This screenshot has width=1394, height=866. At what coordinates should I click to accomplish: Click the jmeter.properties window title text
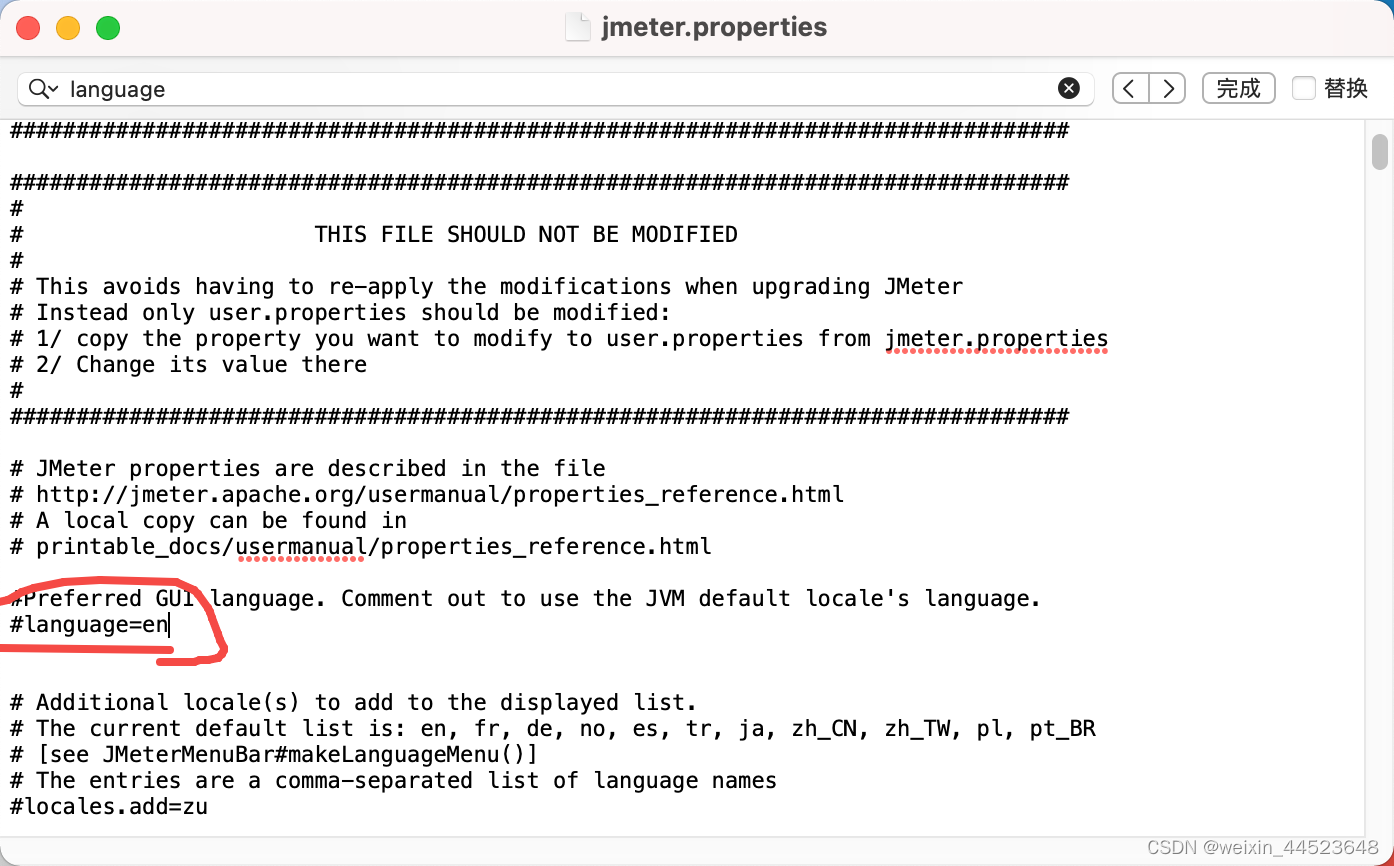[714, 27]
